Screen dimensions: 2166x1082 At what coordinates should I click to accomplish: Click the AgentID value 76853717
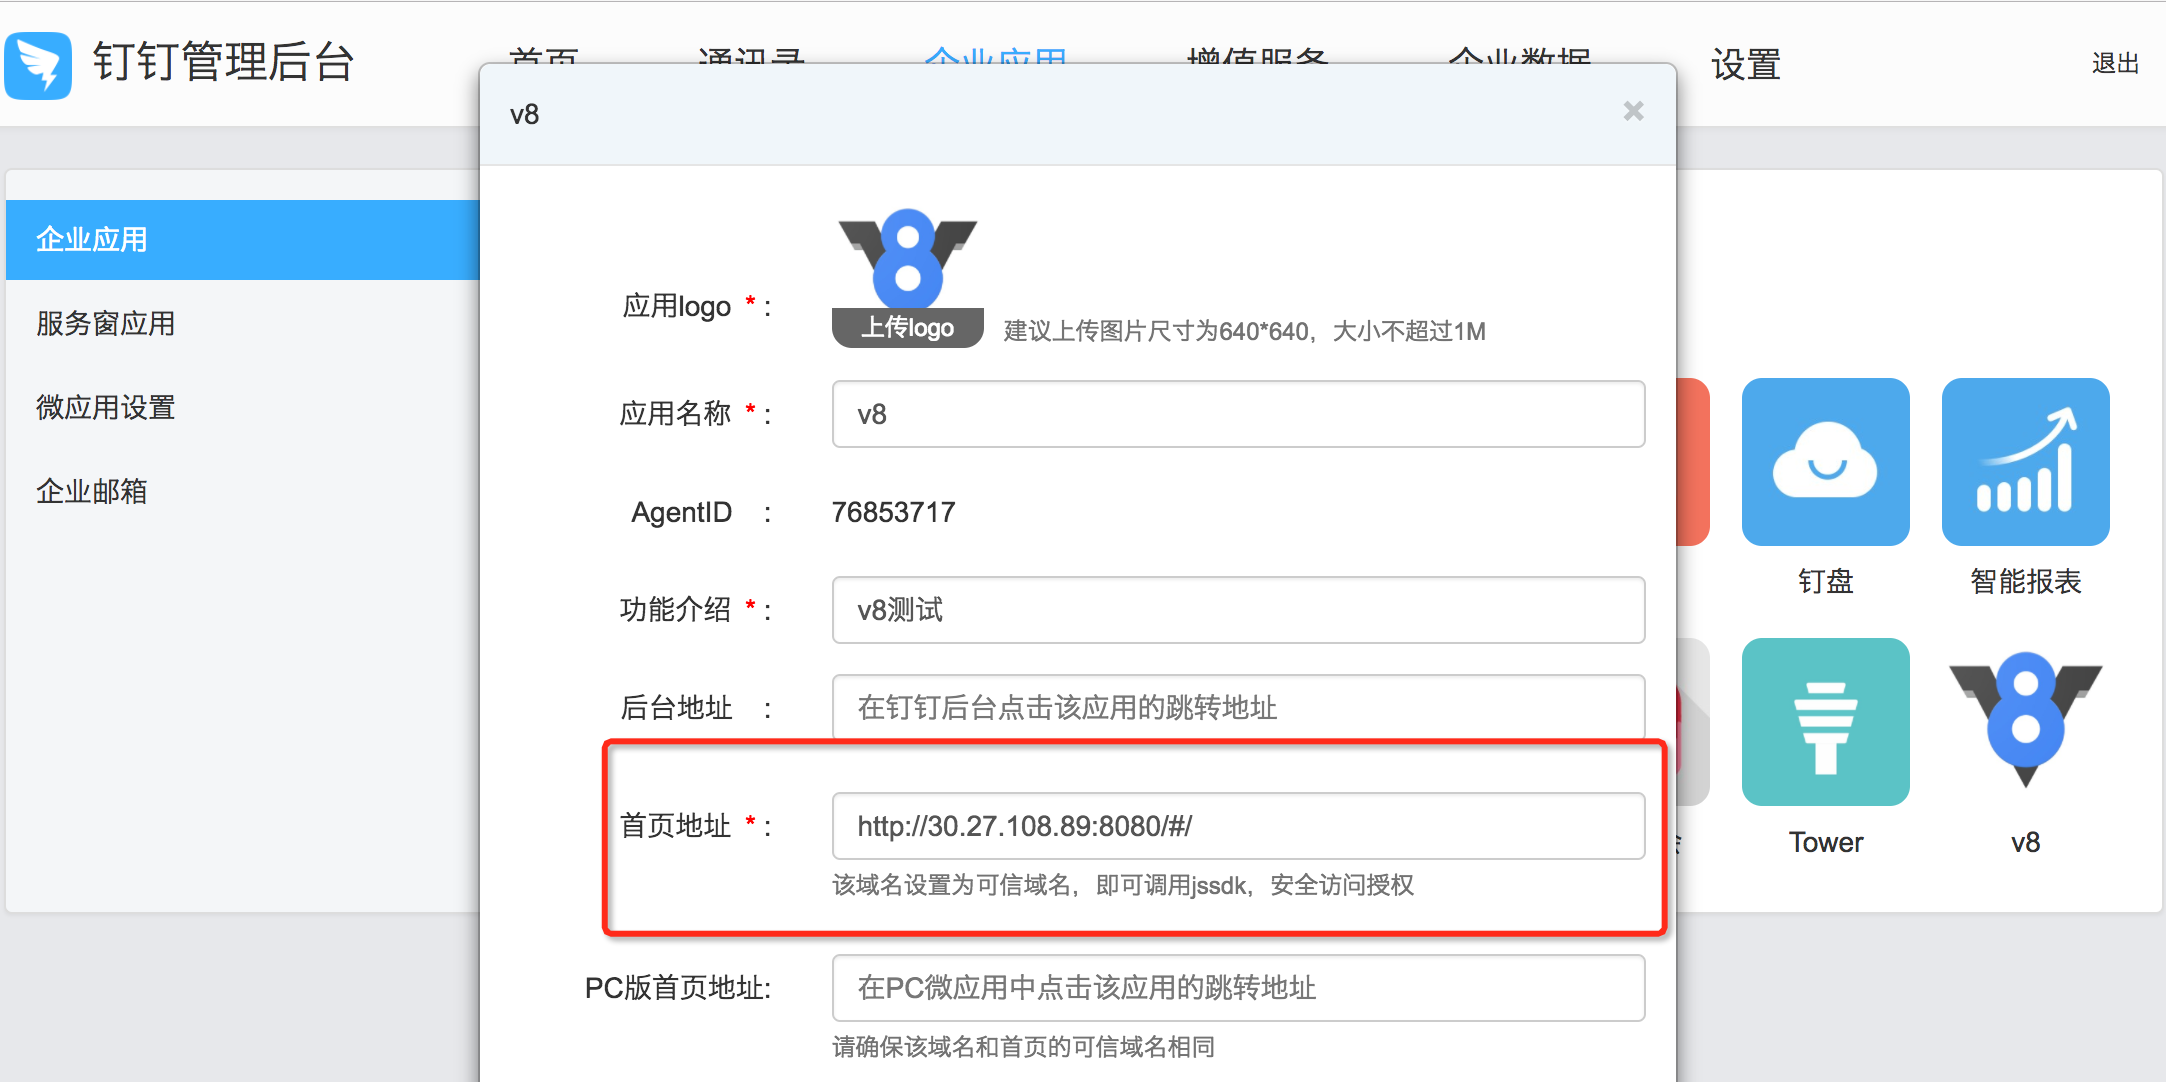click(x=893, y=512)
